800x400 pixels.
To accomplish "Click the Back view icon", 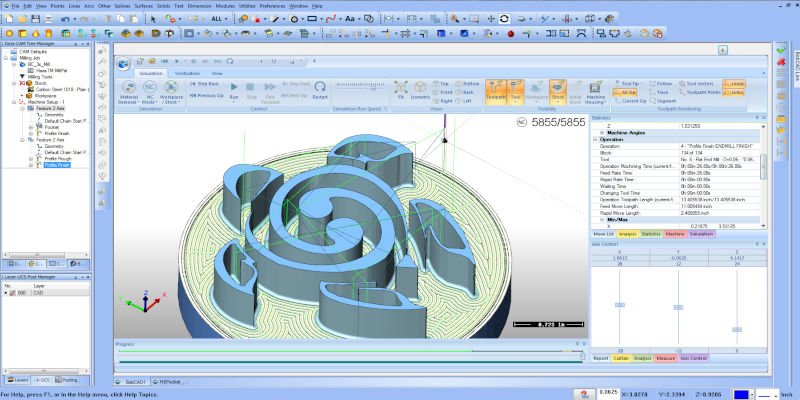I will point(464,92).
